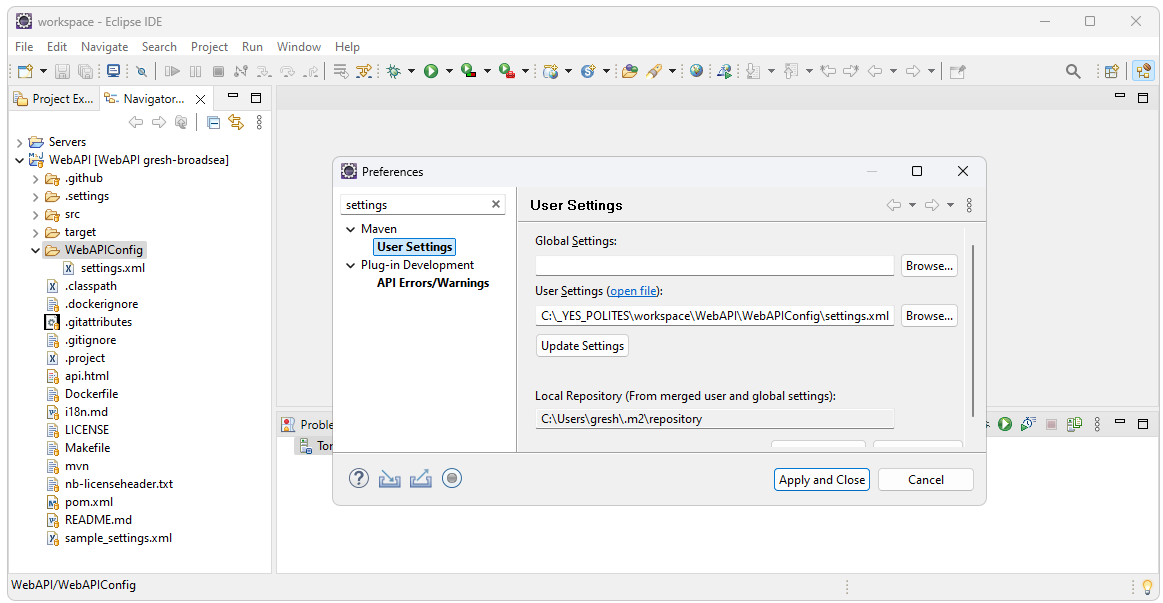This screenshot has height=603, width=1163.
Task: Click the open file link
Action: [x=633, y=291]
